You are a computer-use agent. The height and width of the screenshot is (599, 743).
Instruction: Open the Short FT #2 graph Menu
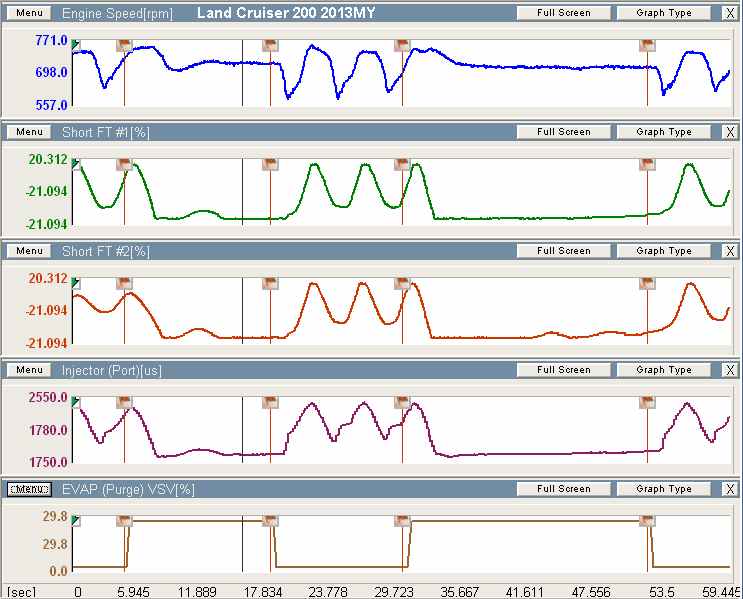(29, 251)
